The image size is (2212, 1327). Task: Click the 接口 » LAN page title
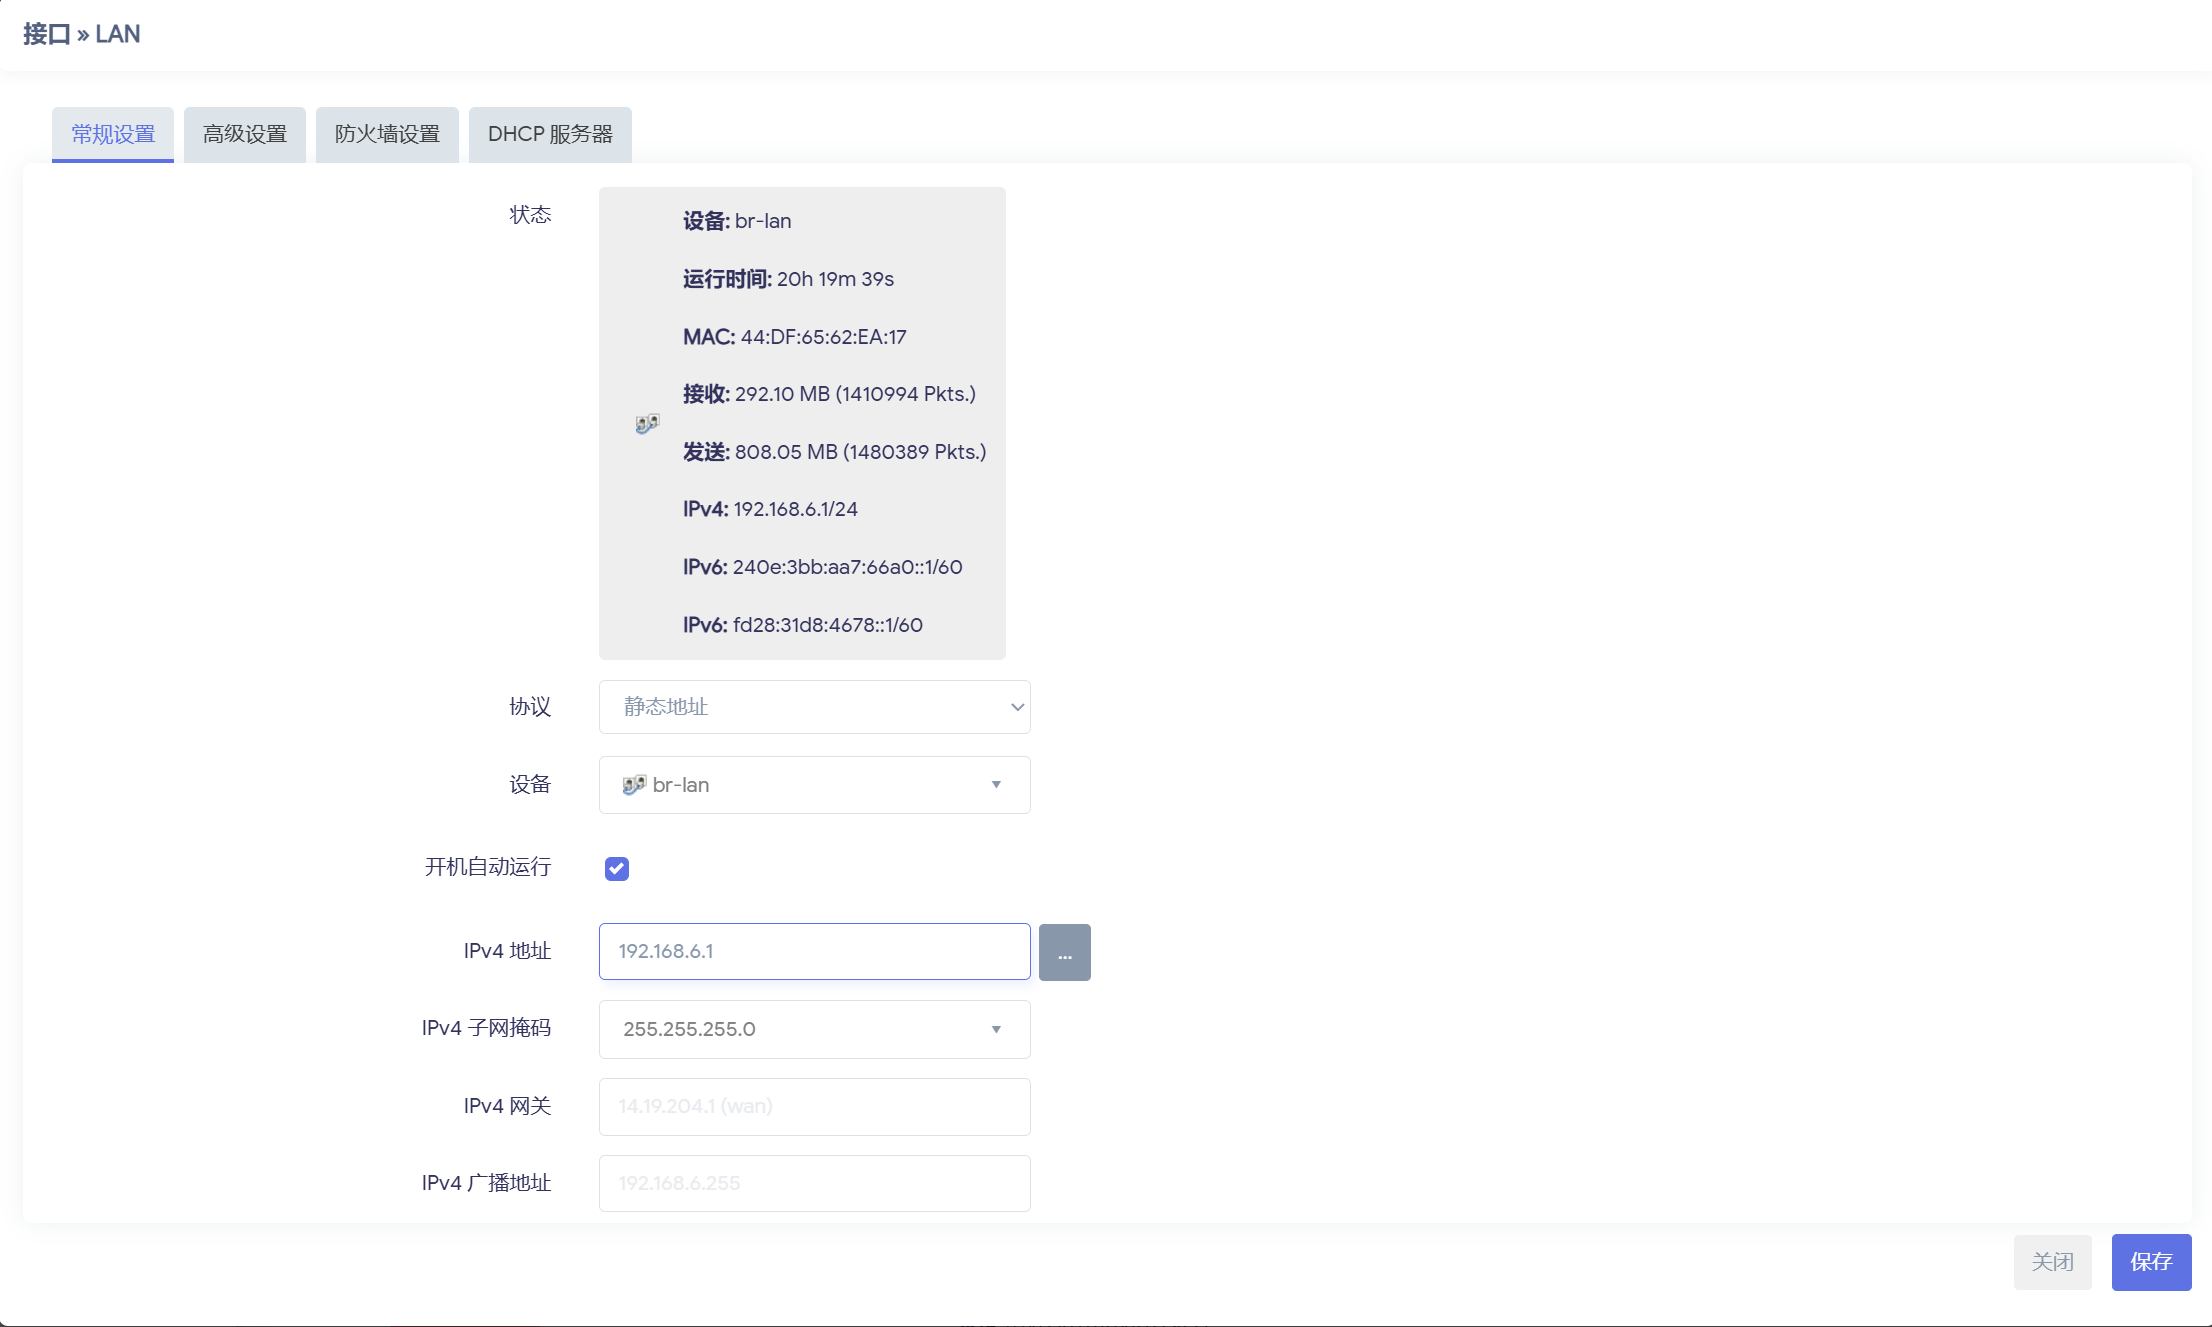point(81,34)
